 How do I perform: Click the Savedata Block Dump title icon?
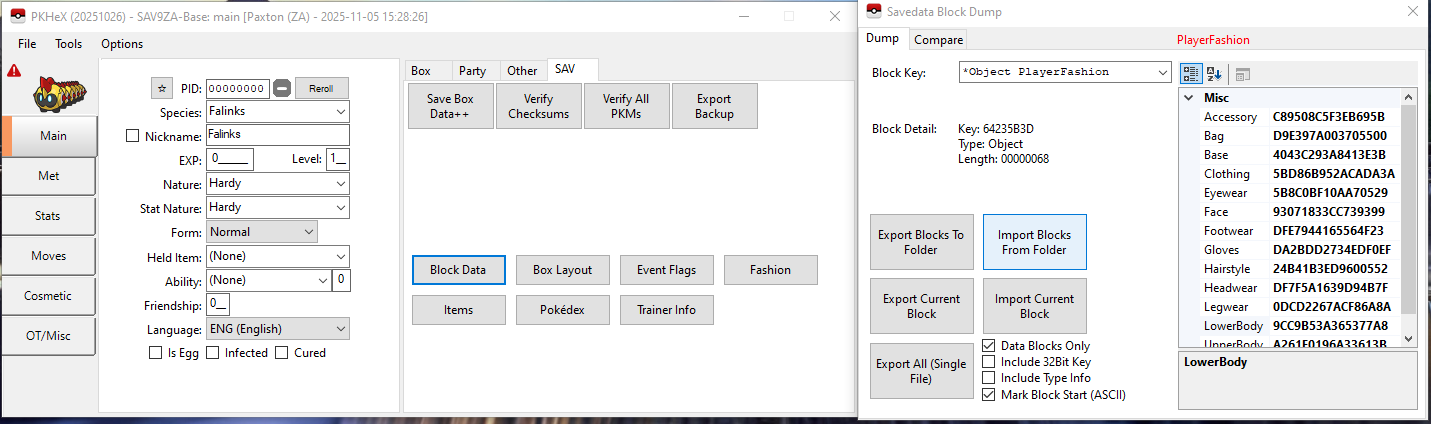pyautogui.click(x=872, y=12)
